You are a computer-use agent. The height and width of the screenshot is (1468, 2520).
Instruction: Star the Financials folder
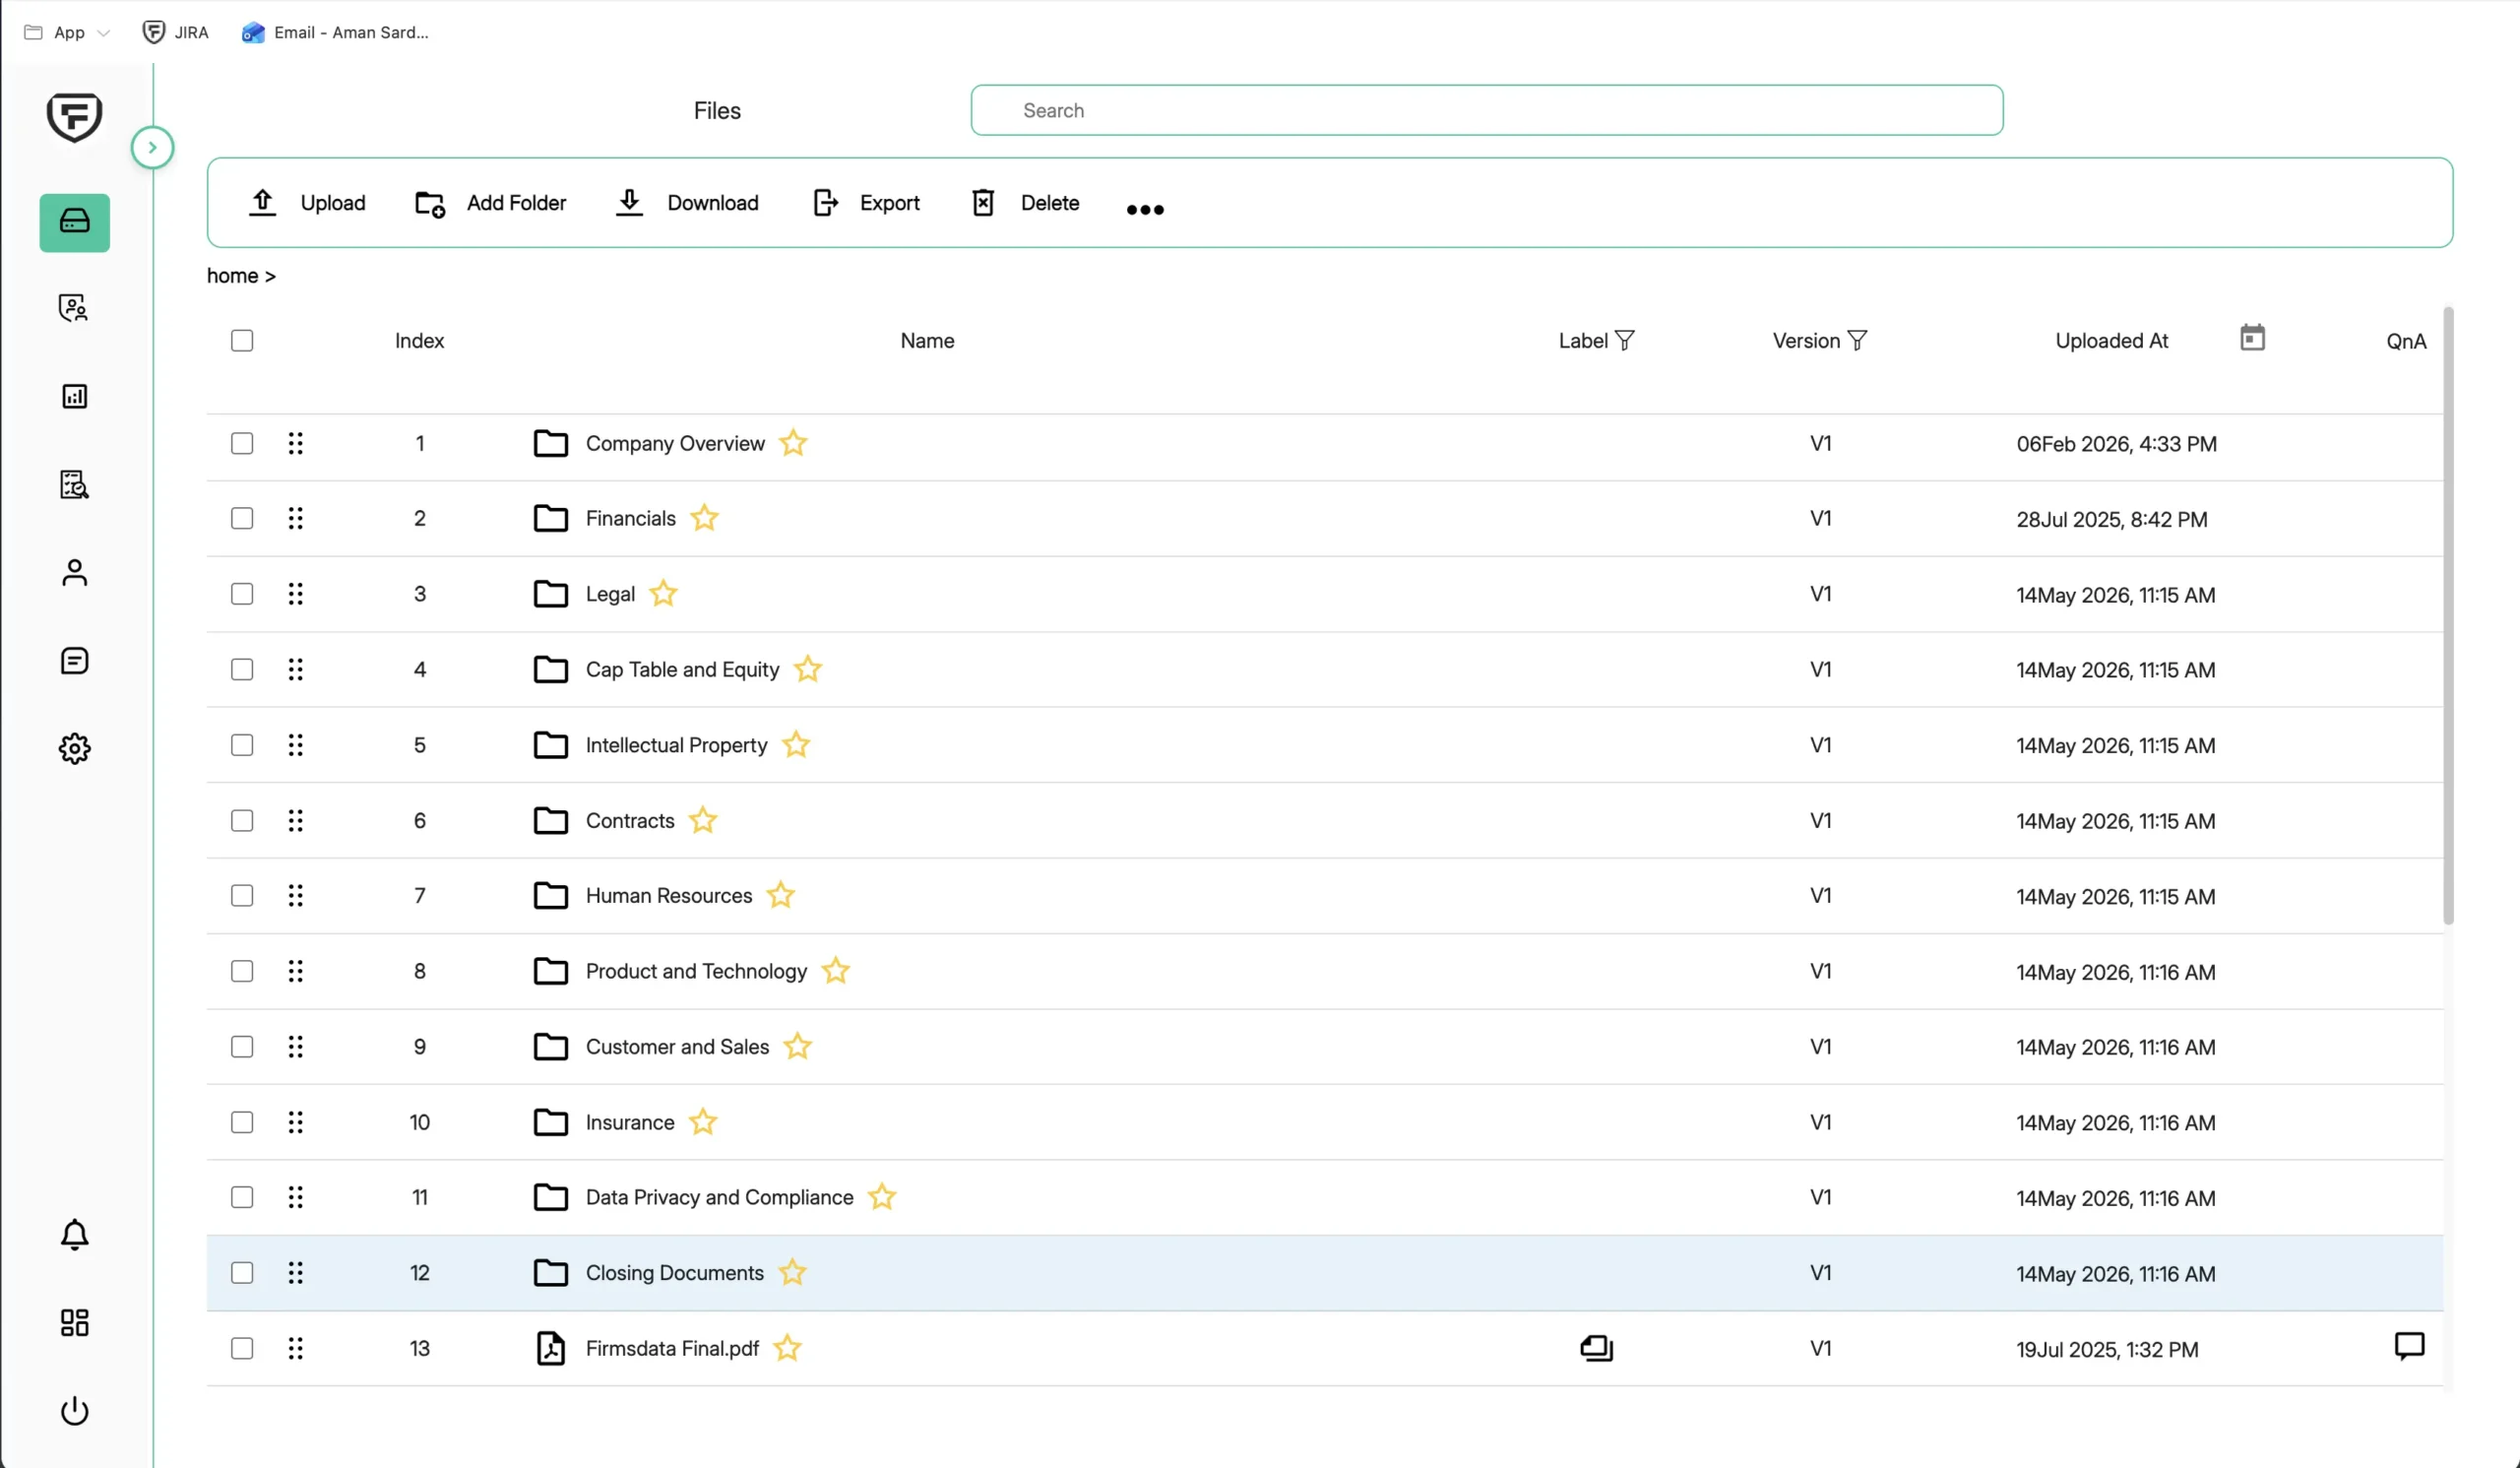(x=704, y=518)
